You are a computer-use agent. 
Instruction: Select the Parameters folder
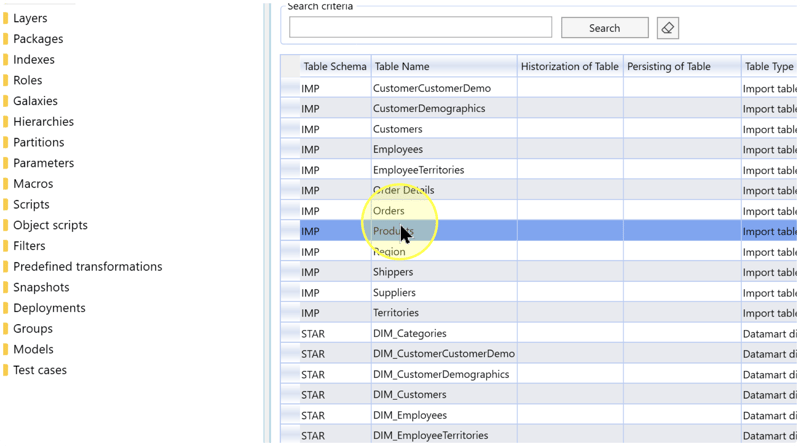(43, 163)
